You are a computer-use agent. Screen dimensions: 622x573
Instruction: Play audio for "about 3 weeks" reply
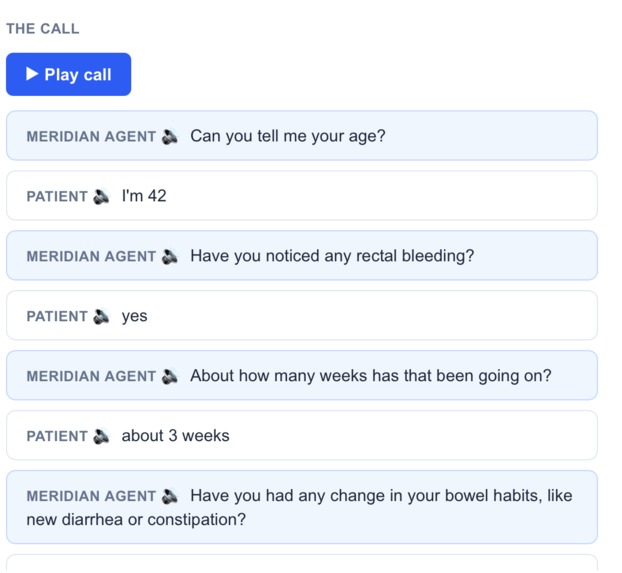coord(101,436)
